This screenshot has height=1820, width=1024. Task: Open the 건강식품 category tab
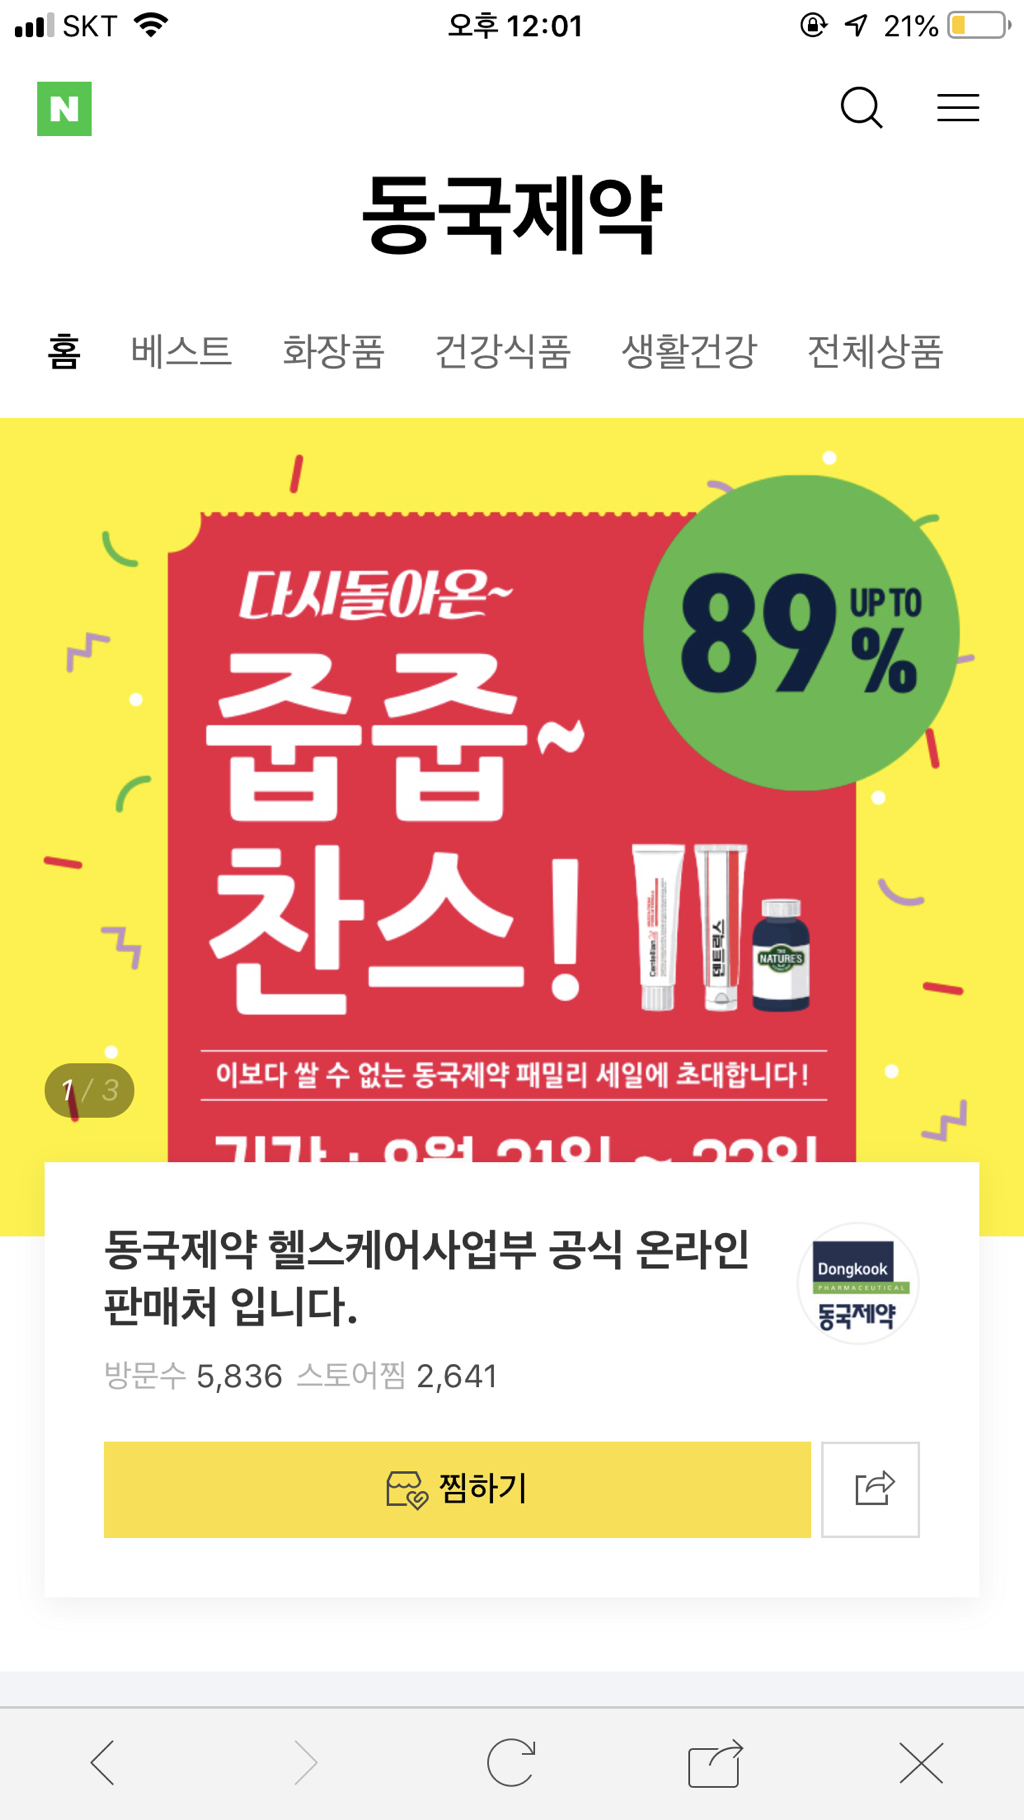[502, 351]
